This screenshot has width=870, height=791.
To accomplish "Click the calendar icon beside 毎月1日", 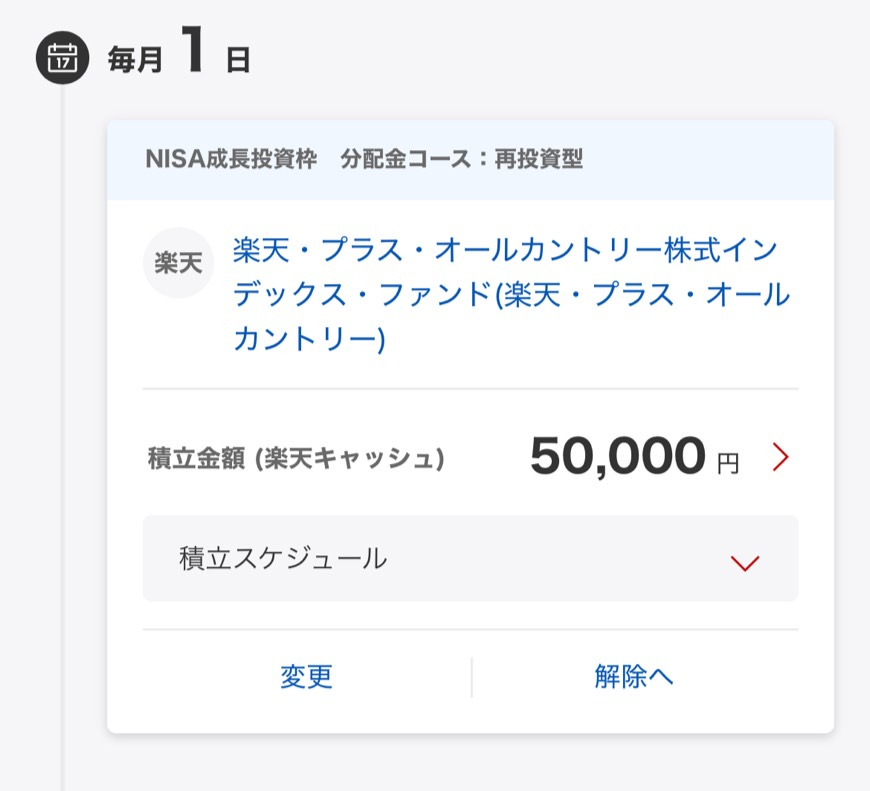I will click(62, 58).
